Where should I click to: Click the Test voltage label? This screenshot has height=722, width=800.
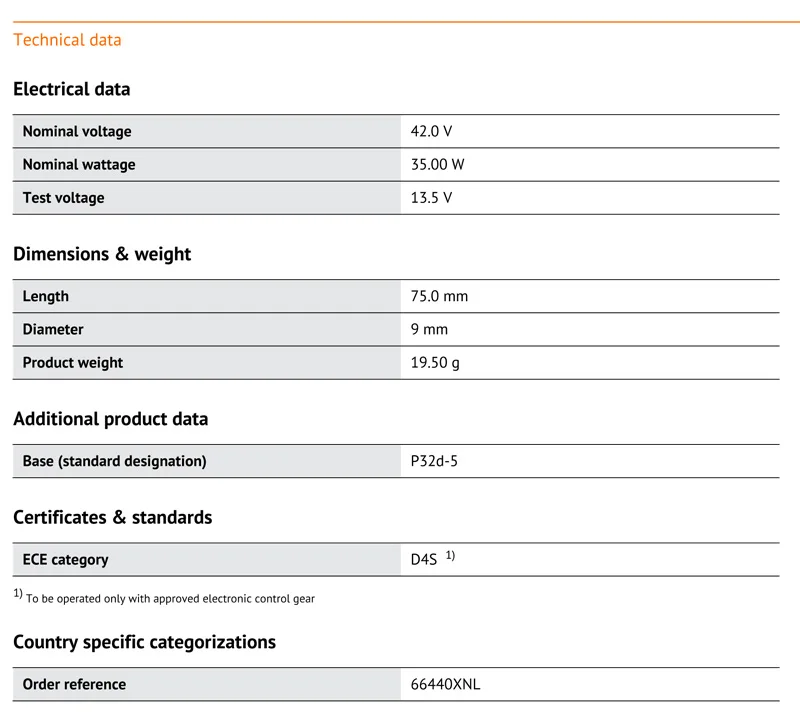click(x=63, y=198)
